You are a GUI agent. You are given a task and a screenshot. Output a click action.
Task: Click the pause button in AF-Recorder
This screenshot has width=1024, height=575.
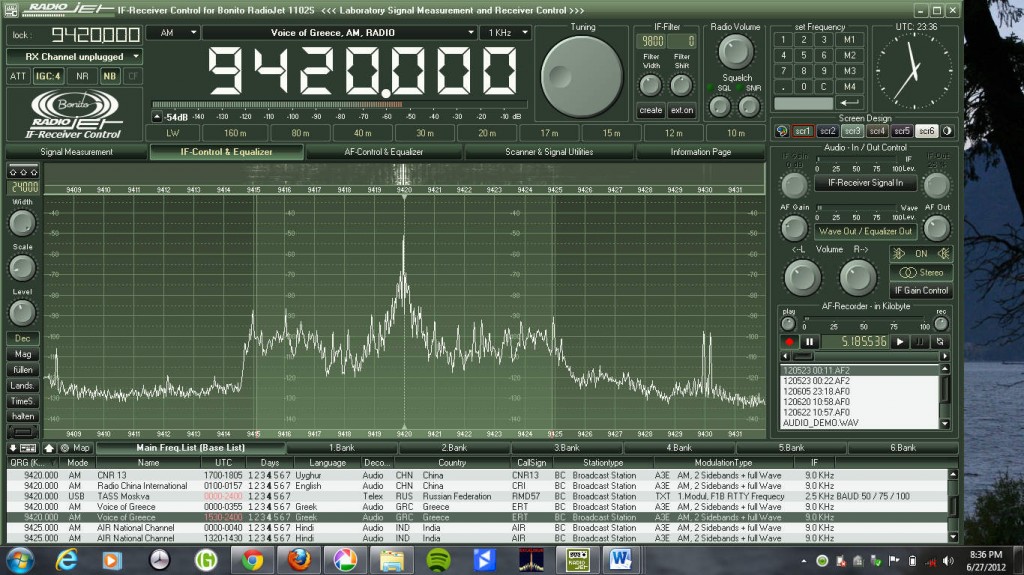[809, 342]
